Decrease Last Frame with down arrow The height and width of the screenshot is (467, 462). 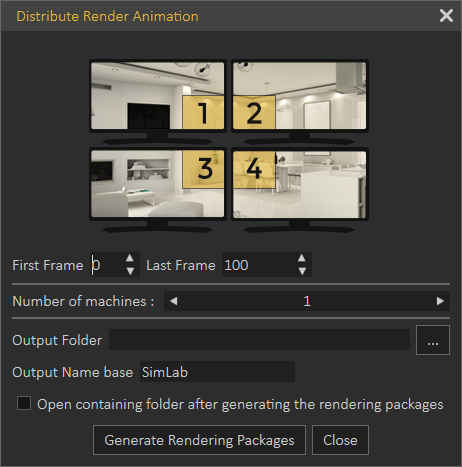coord(302,271)
